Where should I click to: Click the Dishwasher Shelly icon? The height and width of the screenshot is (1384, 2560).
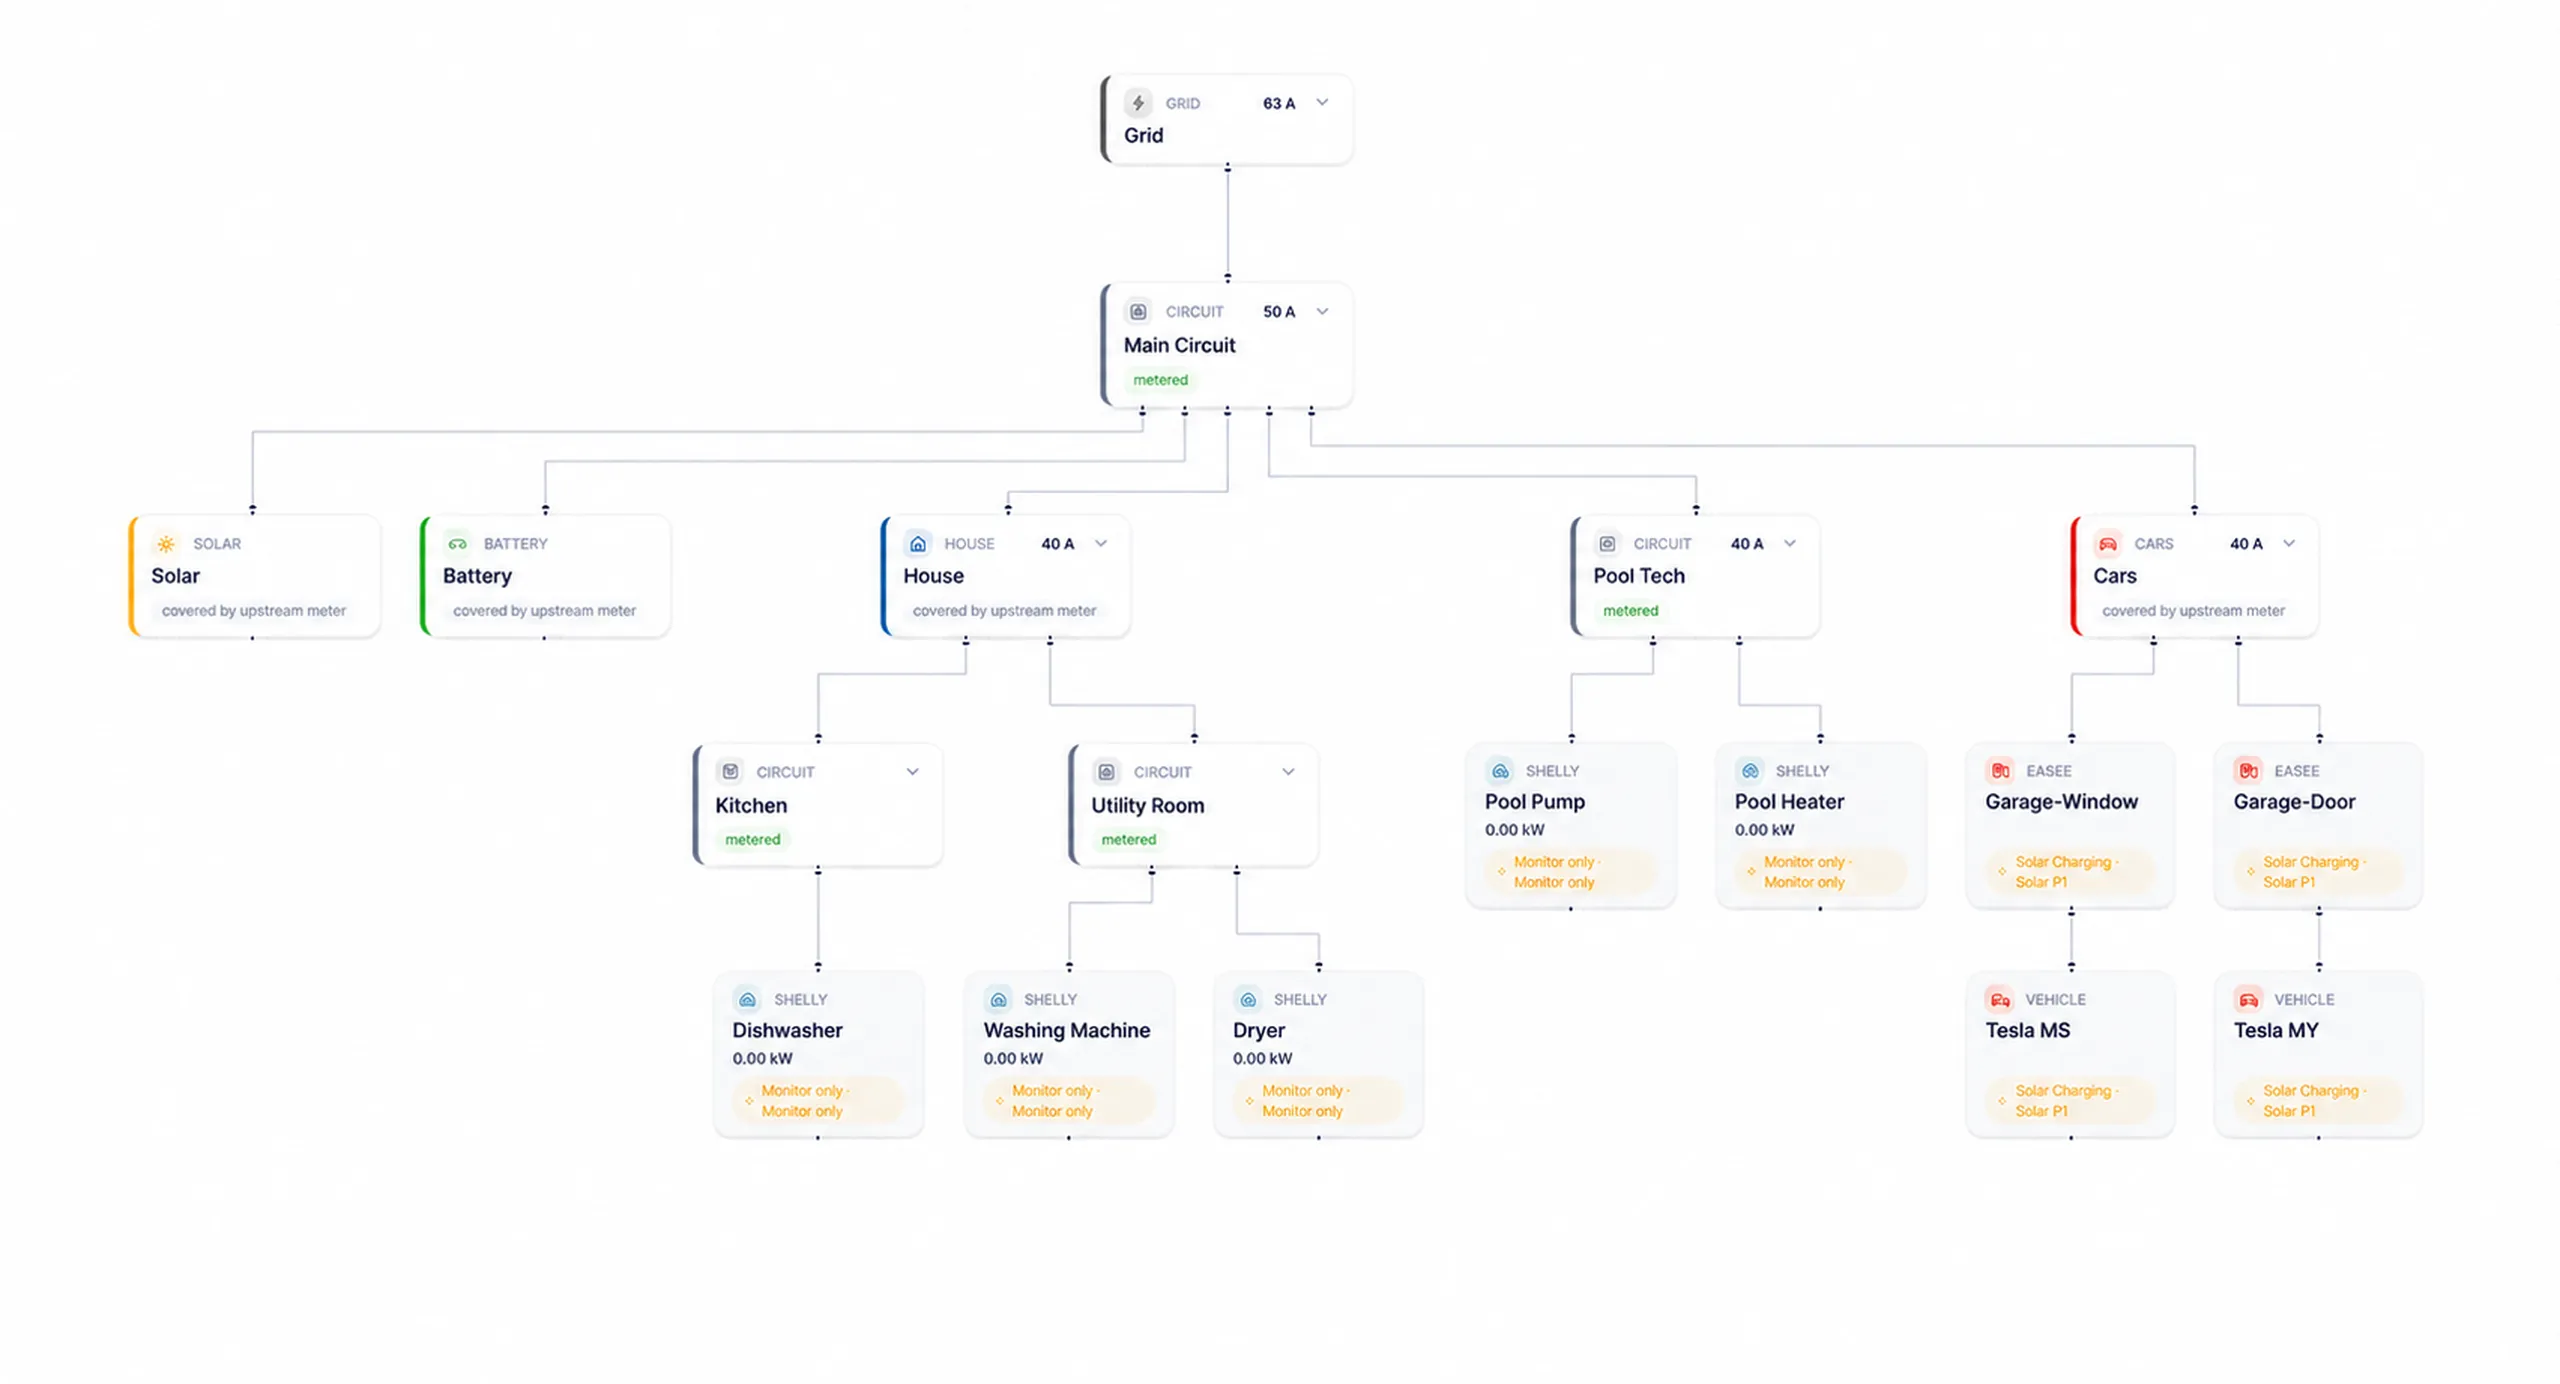pyautogui.click(x=747, y=999)
